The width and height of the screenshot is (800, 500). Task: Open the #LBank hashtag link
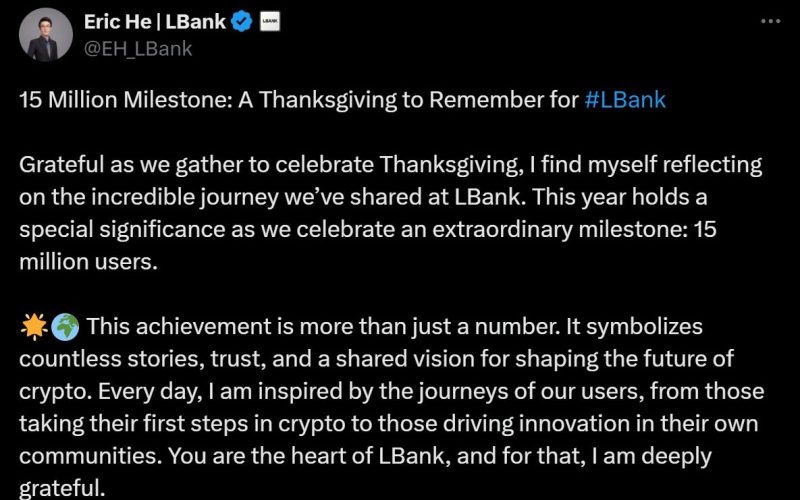click(624, 100)
